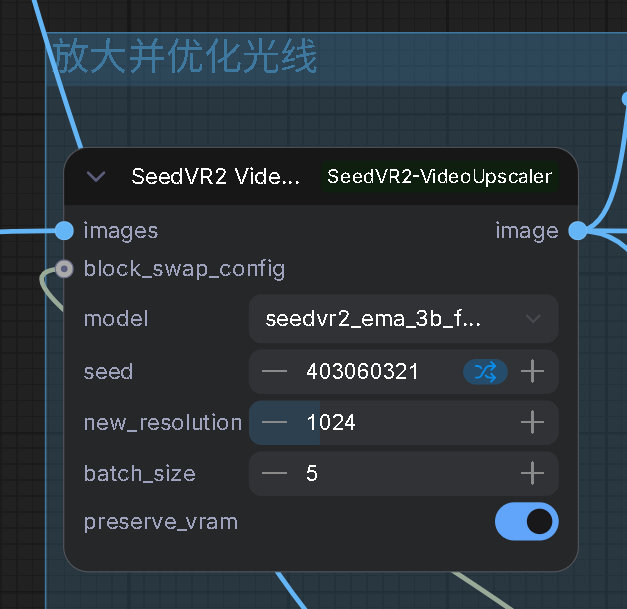The image size is (627, 609).
Task: Click the group title 放大并优化光线
Action: tap(185, 56)
